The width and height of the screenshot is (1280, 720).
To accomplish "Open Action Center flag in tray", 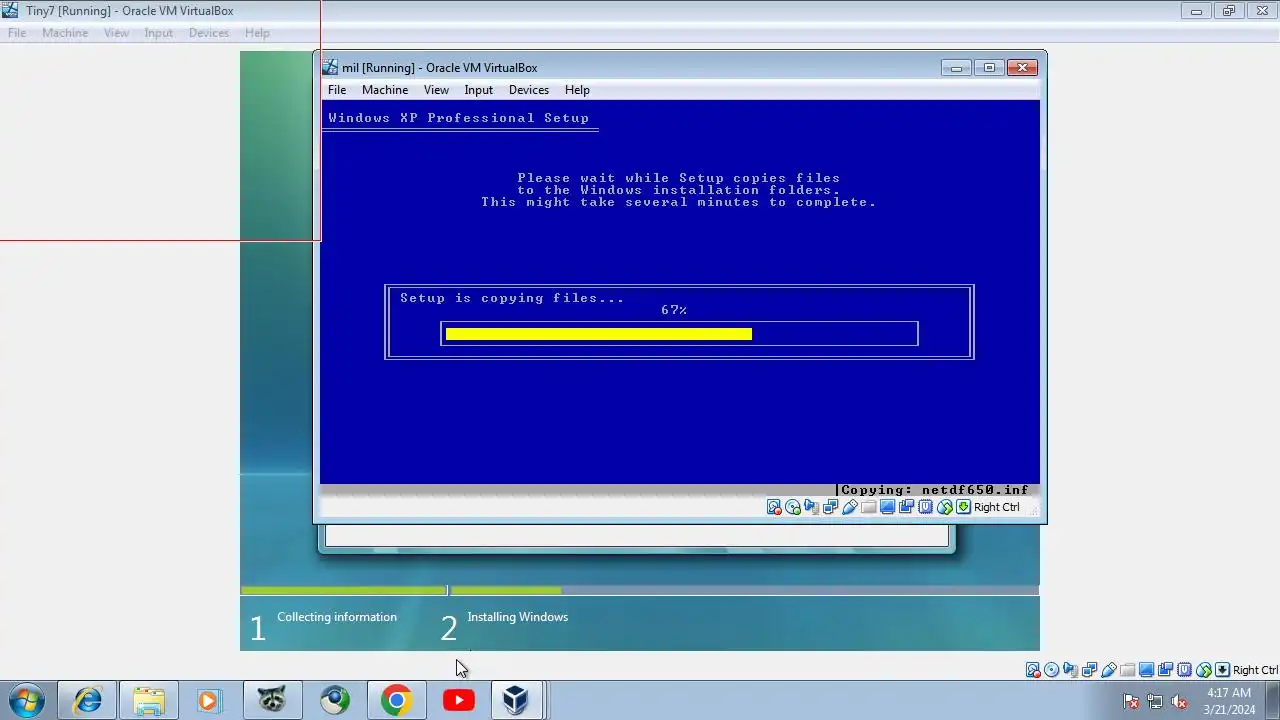I will (x=1131, y=701).
